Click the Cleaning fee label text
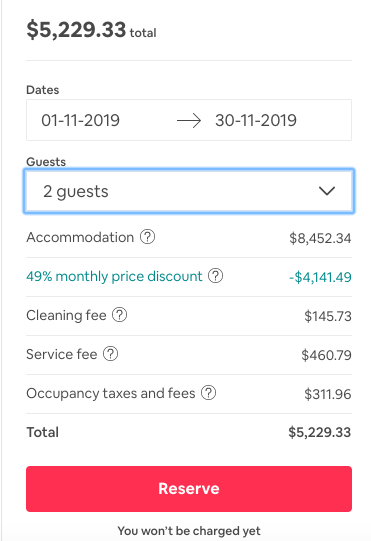The width and height of the screenshot is (371, 541). click(66, 315)
